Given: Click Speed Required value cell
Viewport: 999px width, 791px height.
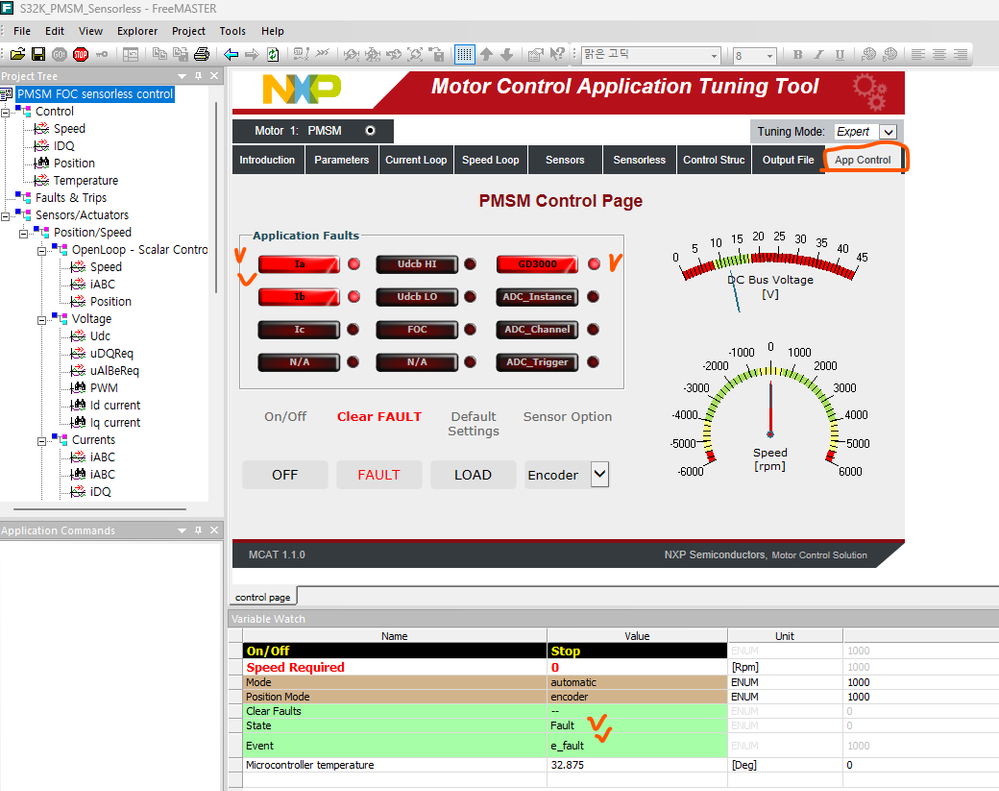Looking at the screenshot, I should (636, 667).
